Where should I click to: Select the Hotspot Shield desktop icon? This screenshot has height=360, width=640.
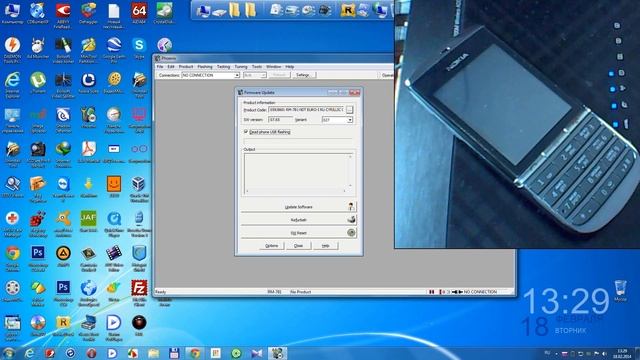click(139, 257)
